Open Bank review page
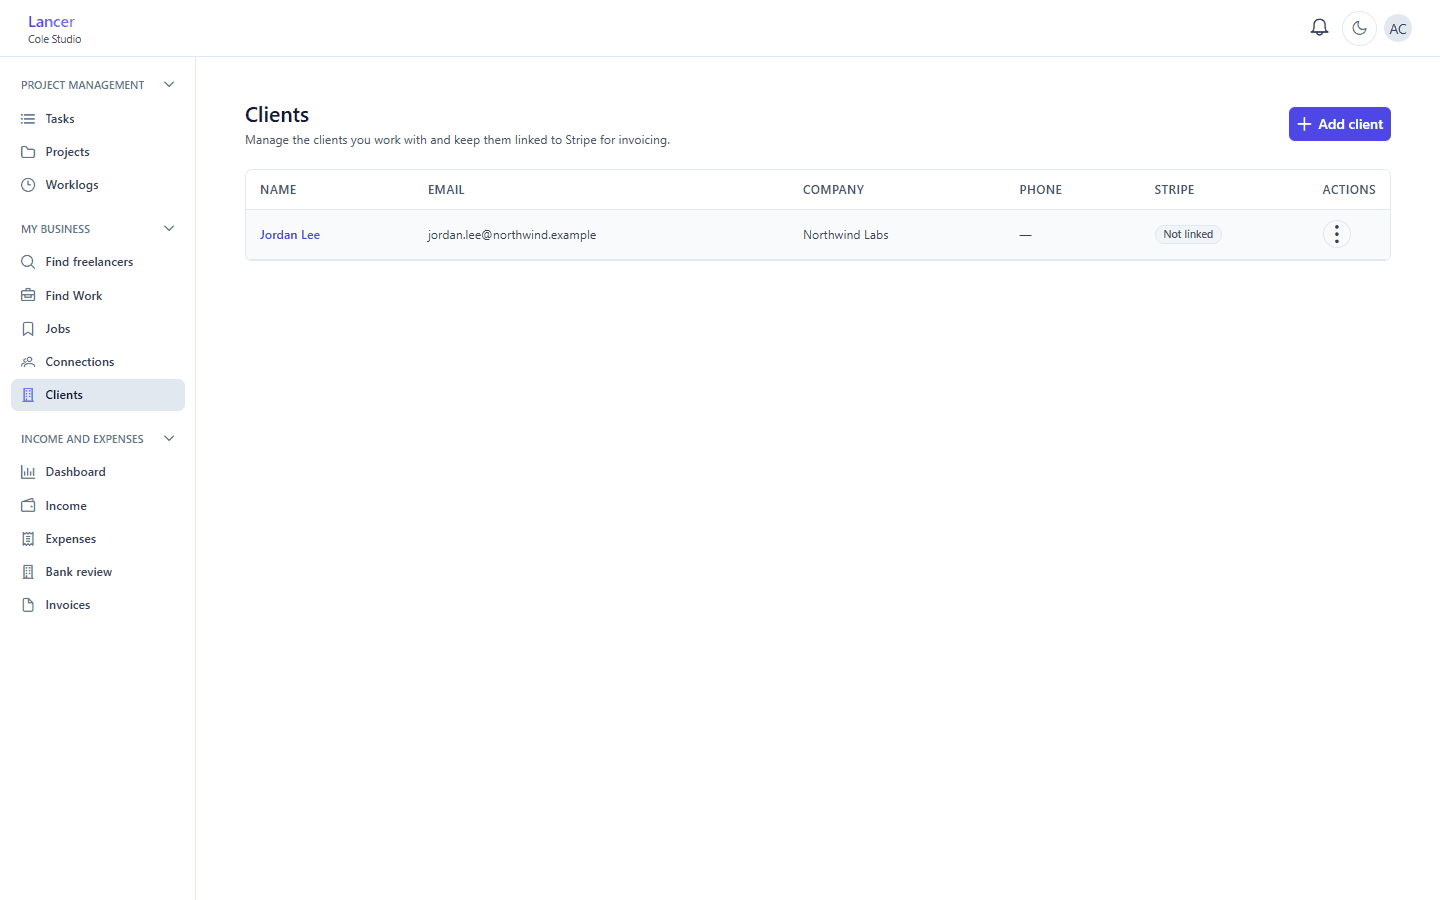 [x=98, y=572]
